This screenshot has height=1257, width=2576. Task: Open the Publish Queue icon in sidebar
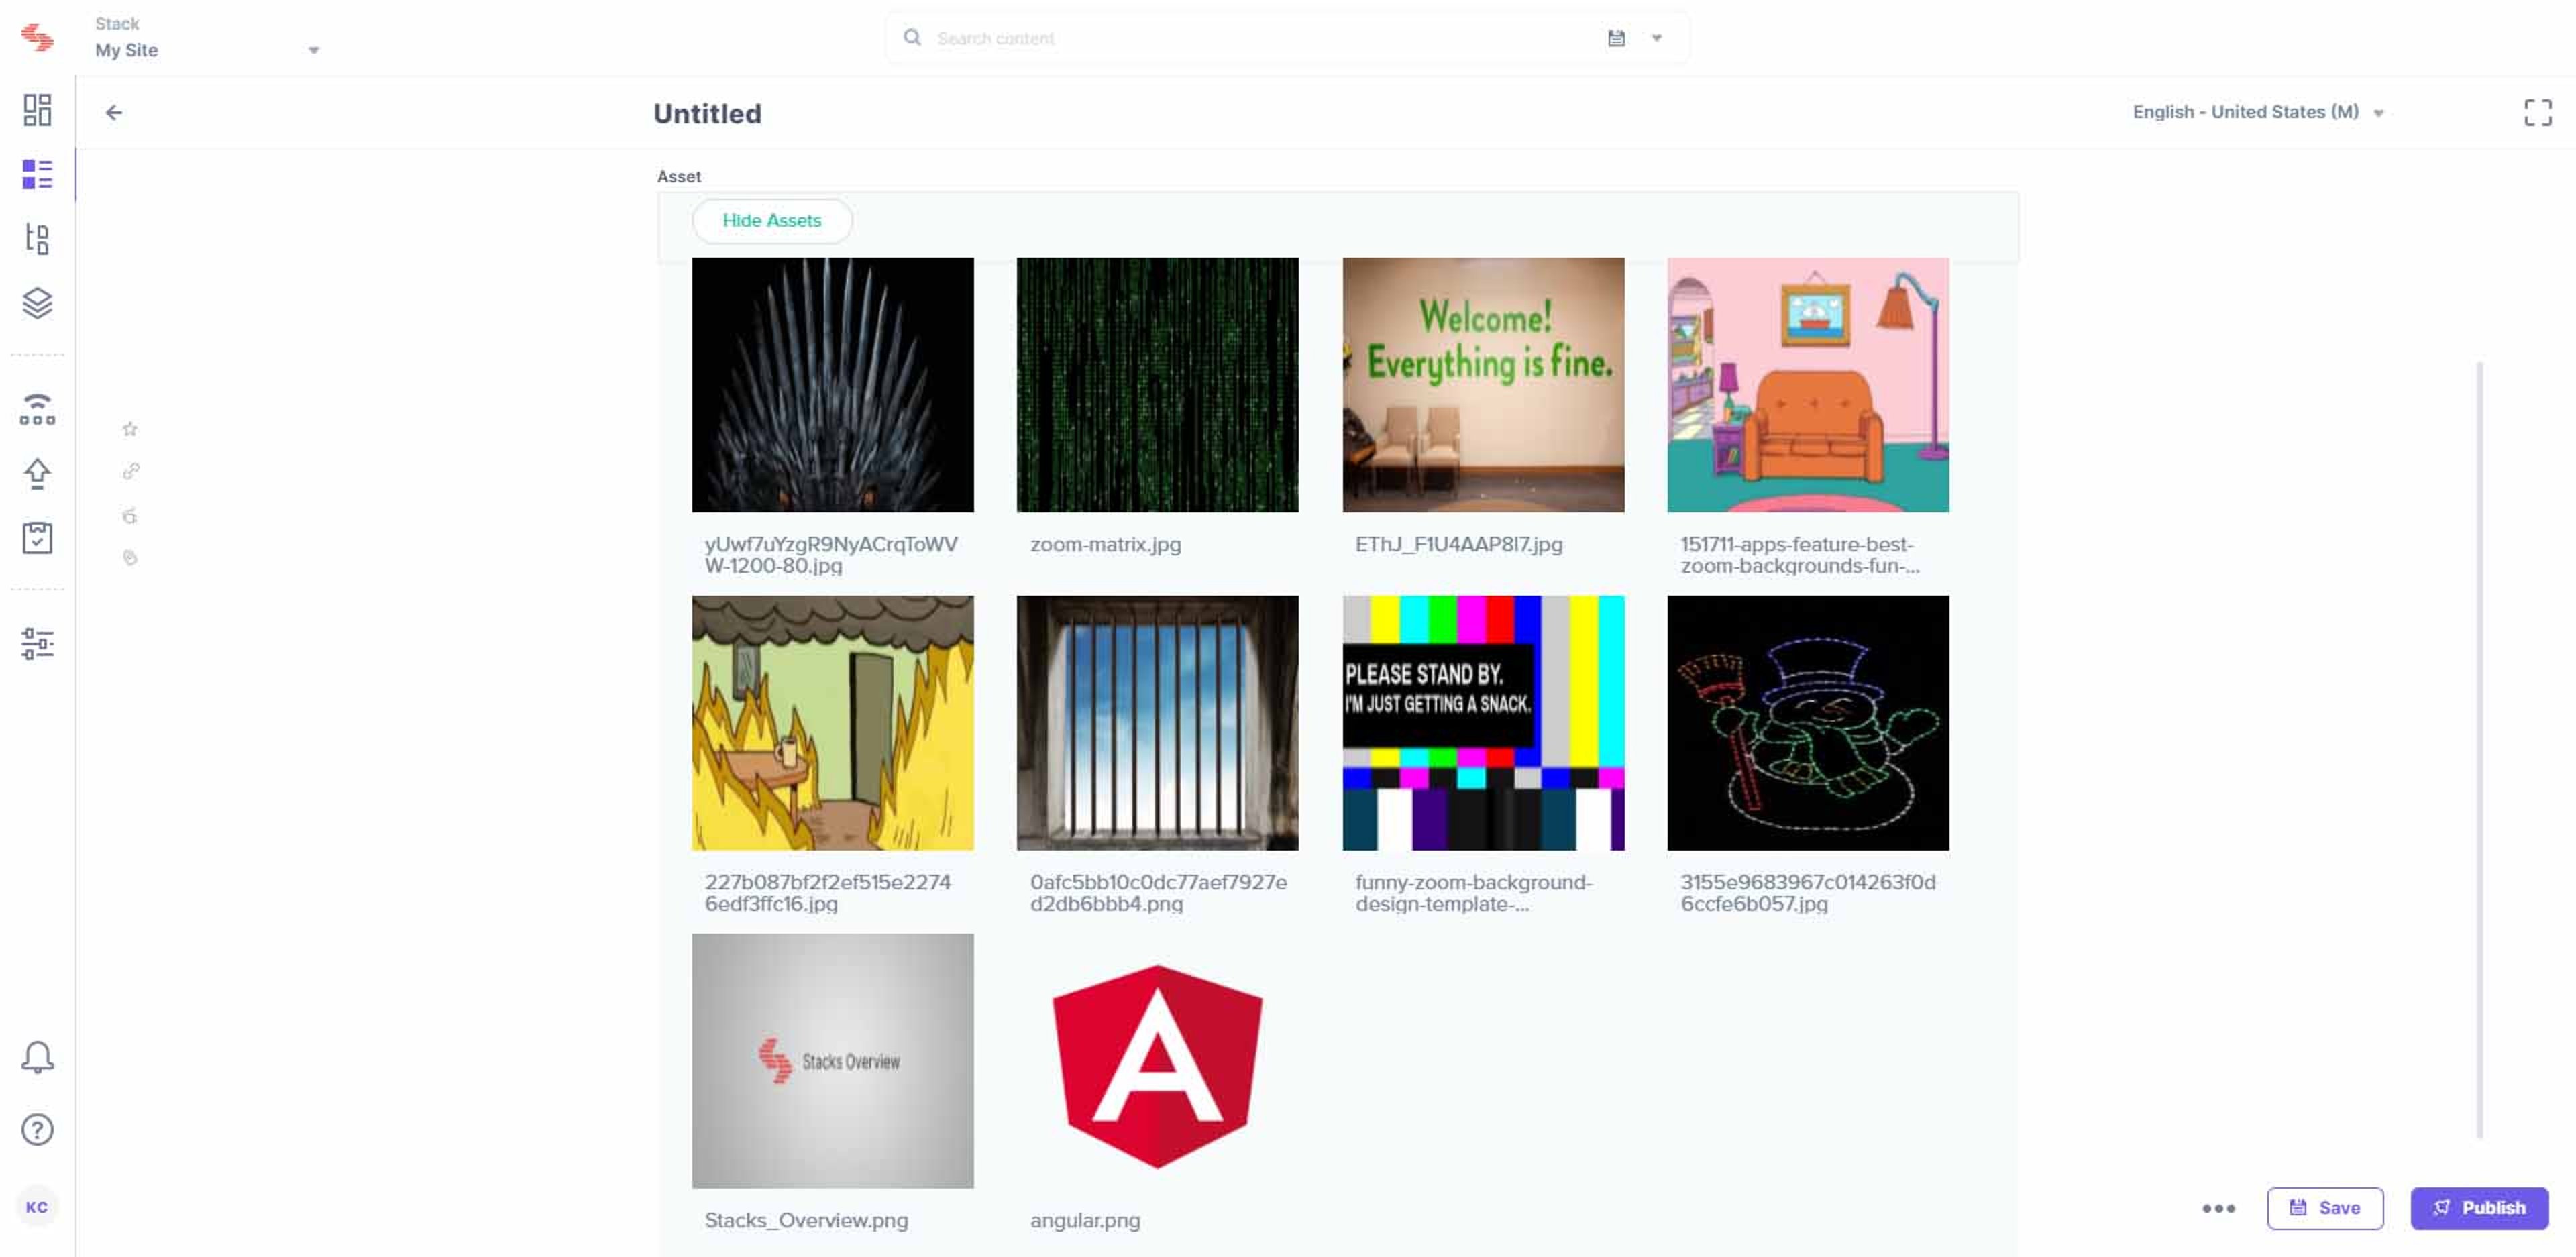[x=37, y=409]
